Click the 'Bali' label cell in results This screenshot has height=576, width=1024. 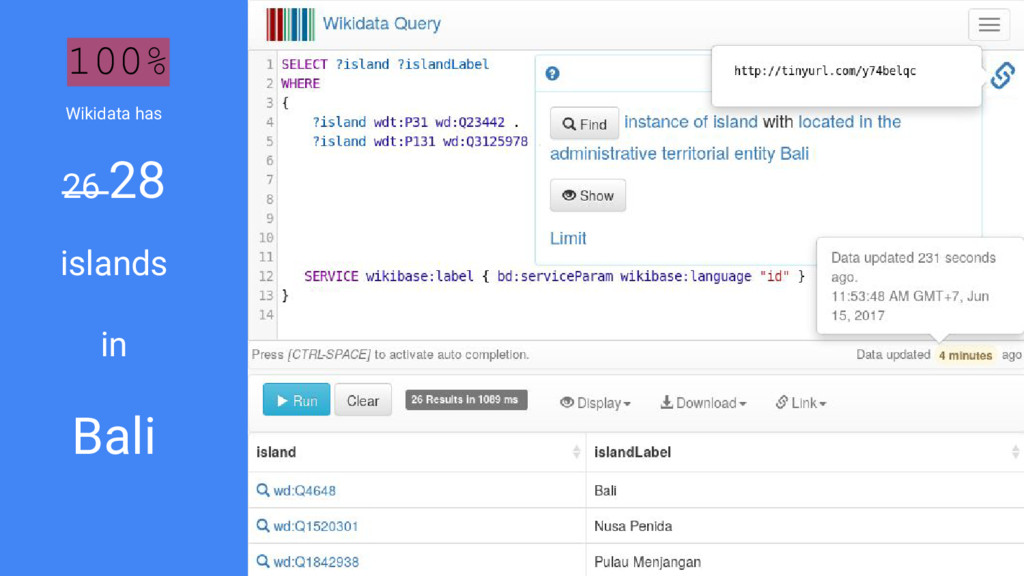605,490
